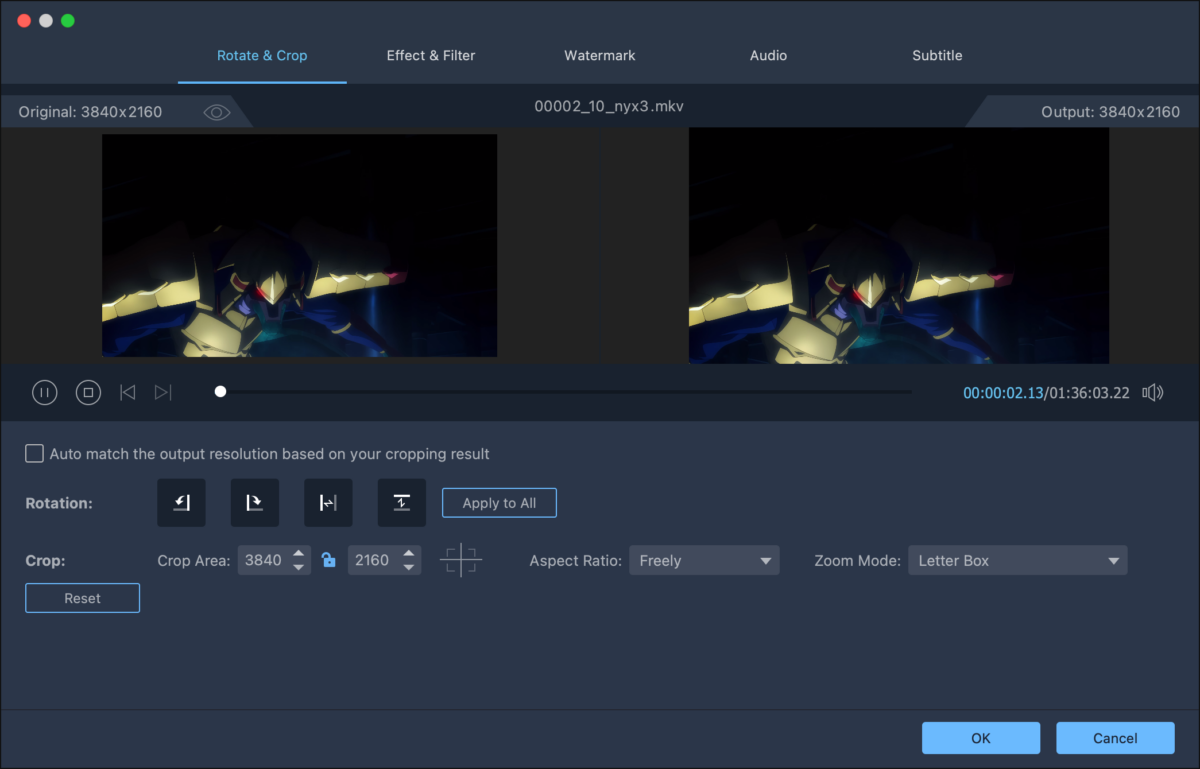Decrease crop height with down arrow
Image resolution: width=1200 pixels, height=769 pixels.
408,568
